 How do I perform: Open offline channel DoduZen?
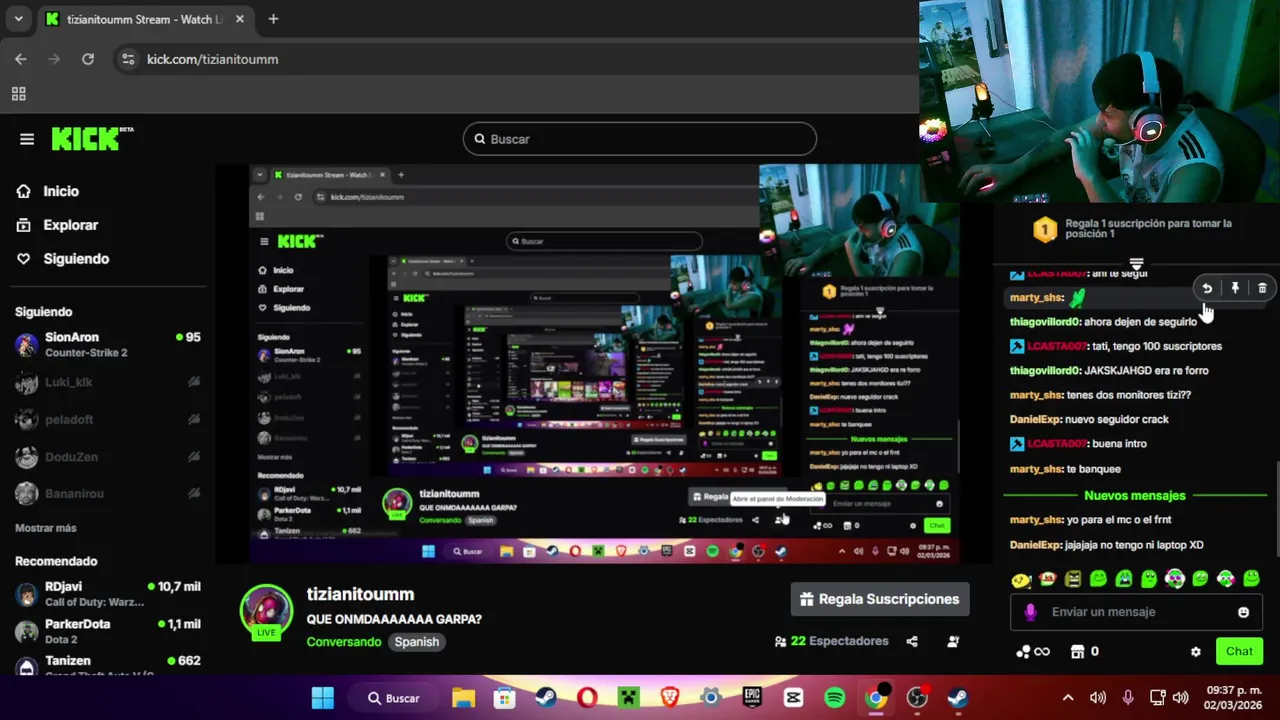(108, 457)
